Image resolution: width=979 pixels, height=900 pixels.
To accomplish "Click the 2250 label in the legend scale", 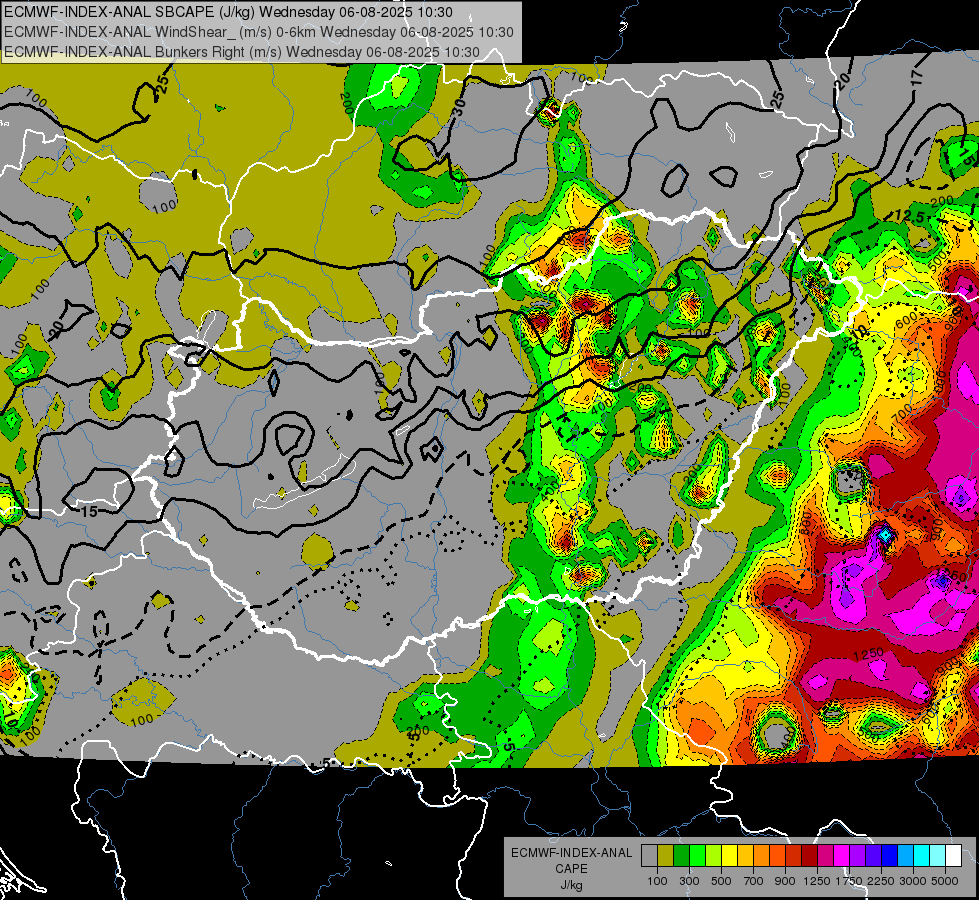I will 881,881.
